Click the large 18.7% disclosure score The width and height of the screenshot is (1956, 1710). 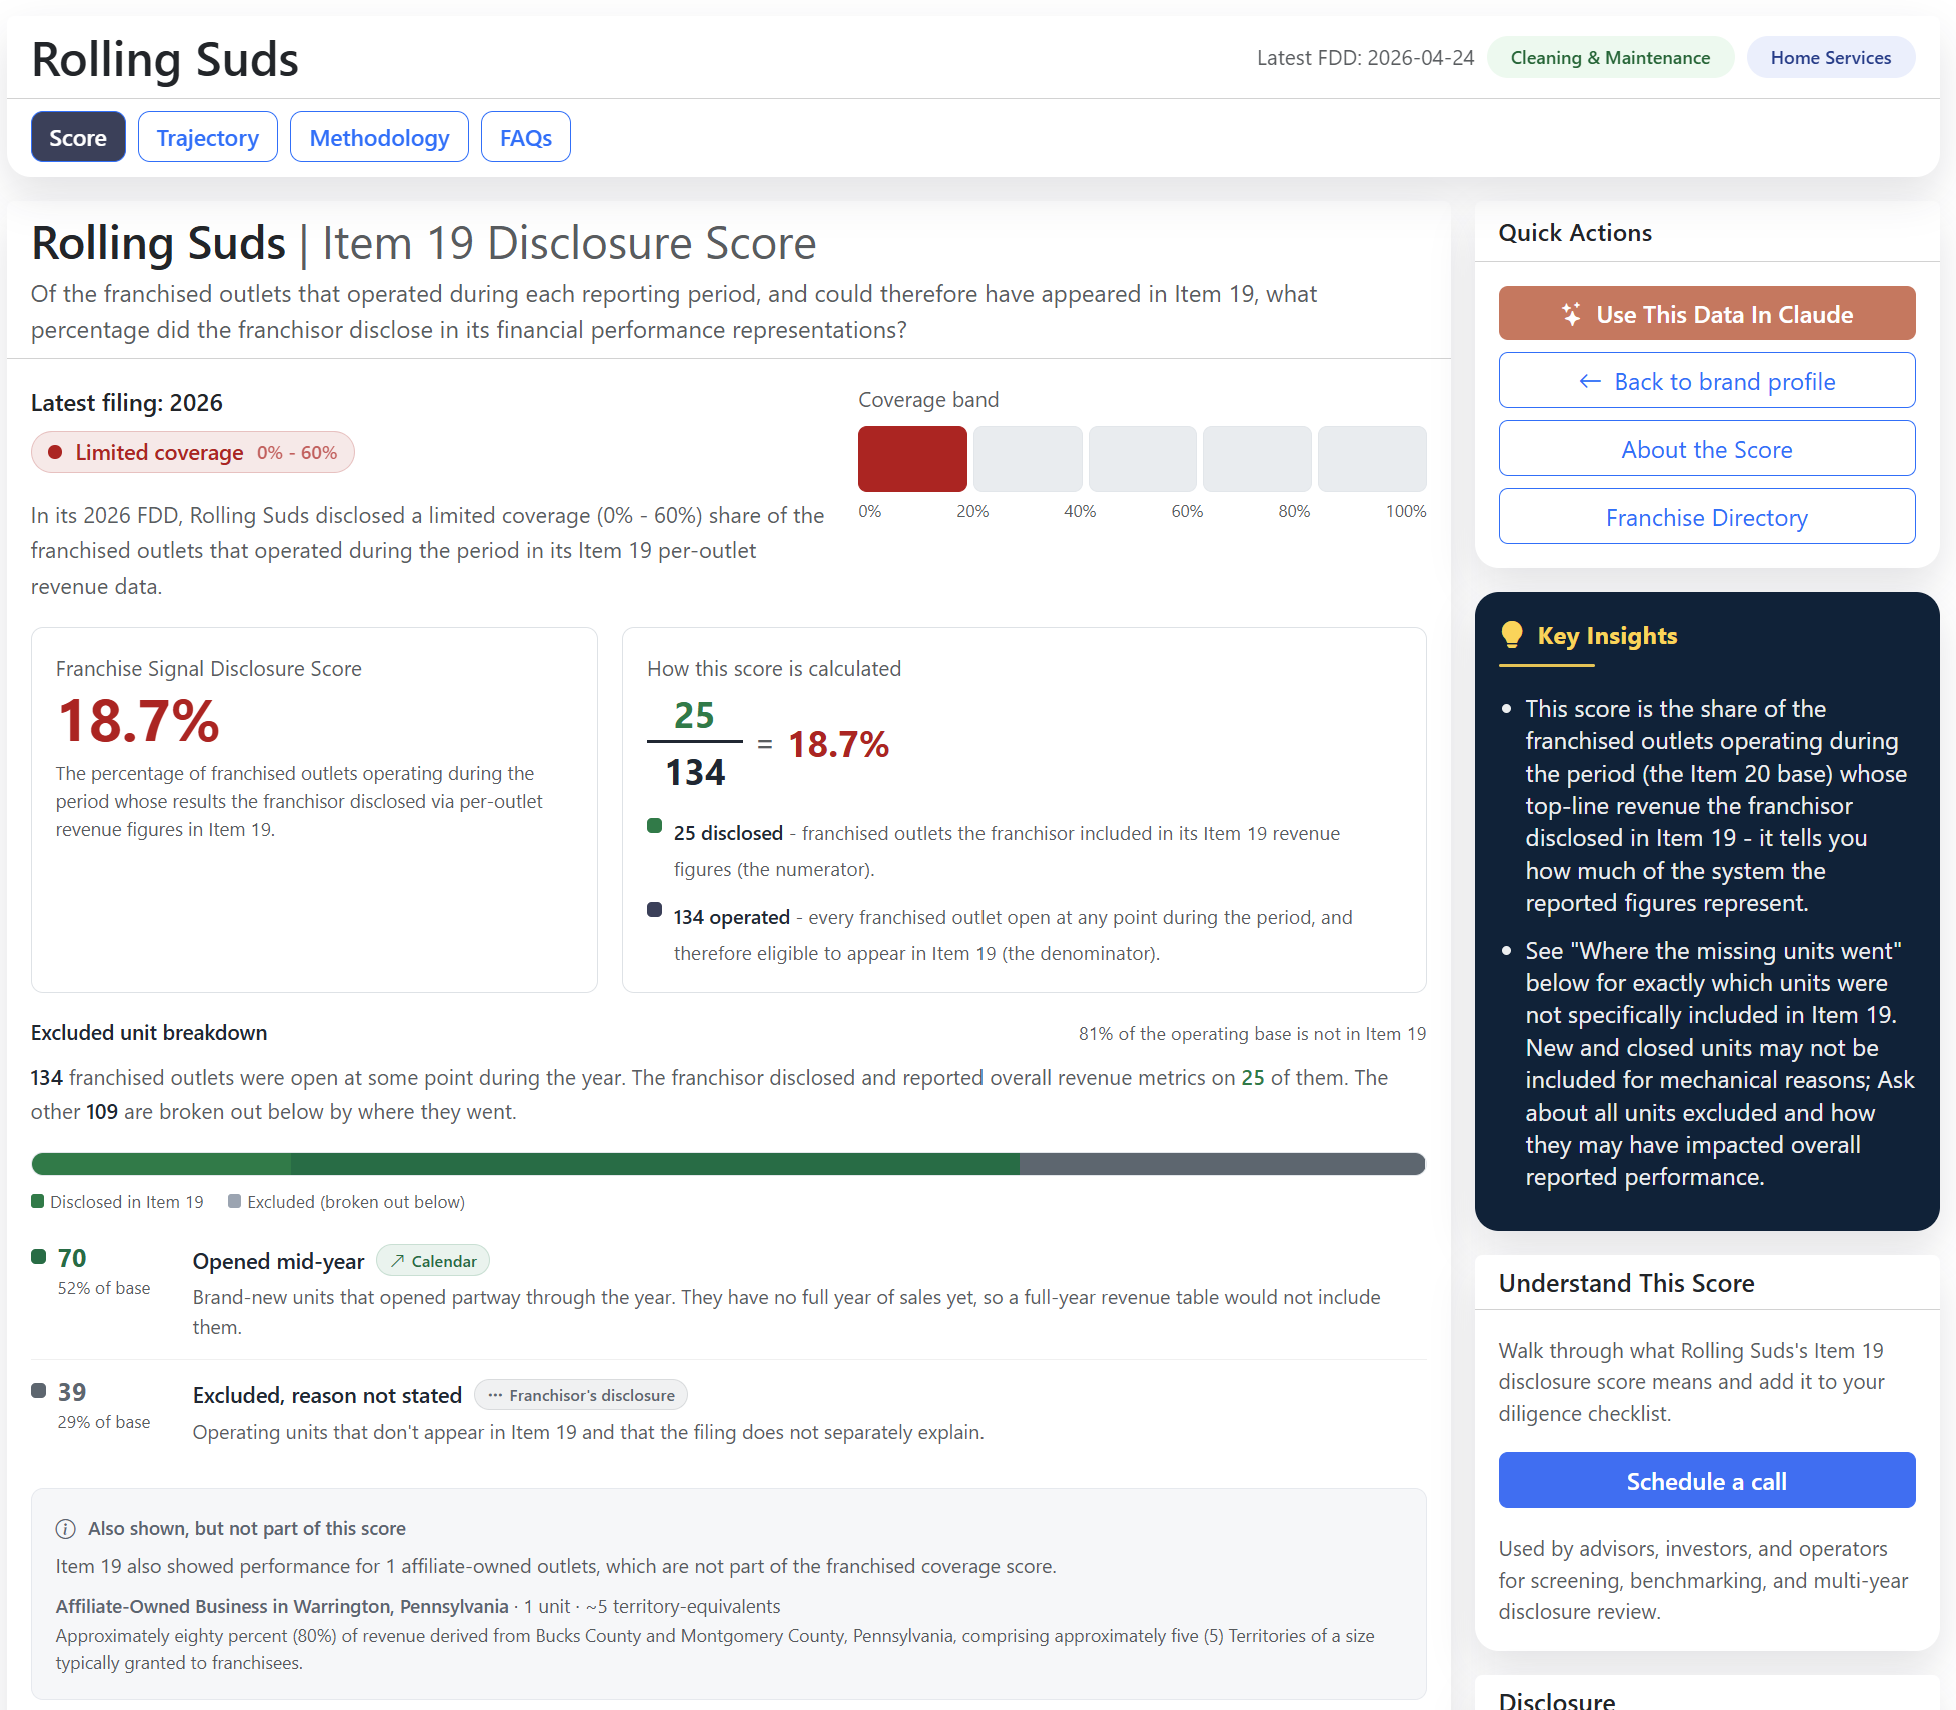coord(139,720)
